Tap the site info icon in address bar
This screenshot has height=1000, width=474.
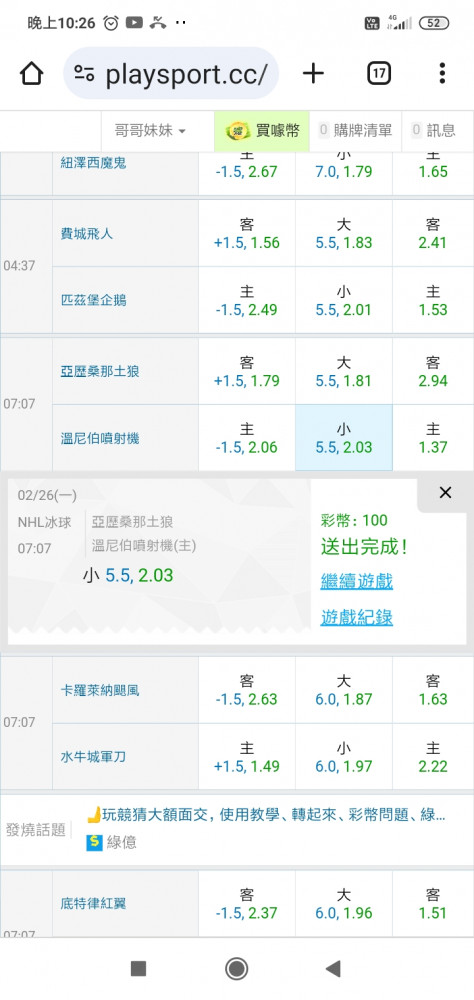pyautogui.click(x=84, y=73)
